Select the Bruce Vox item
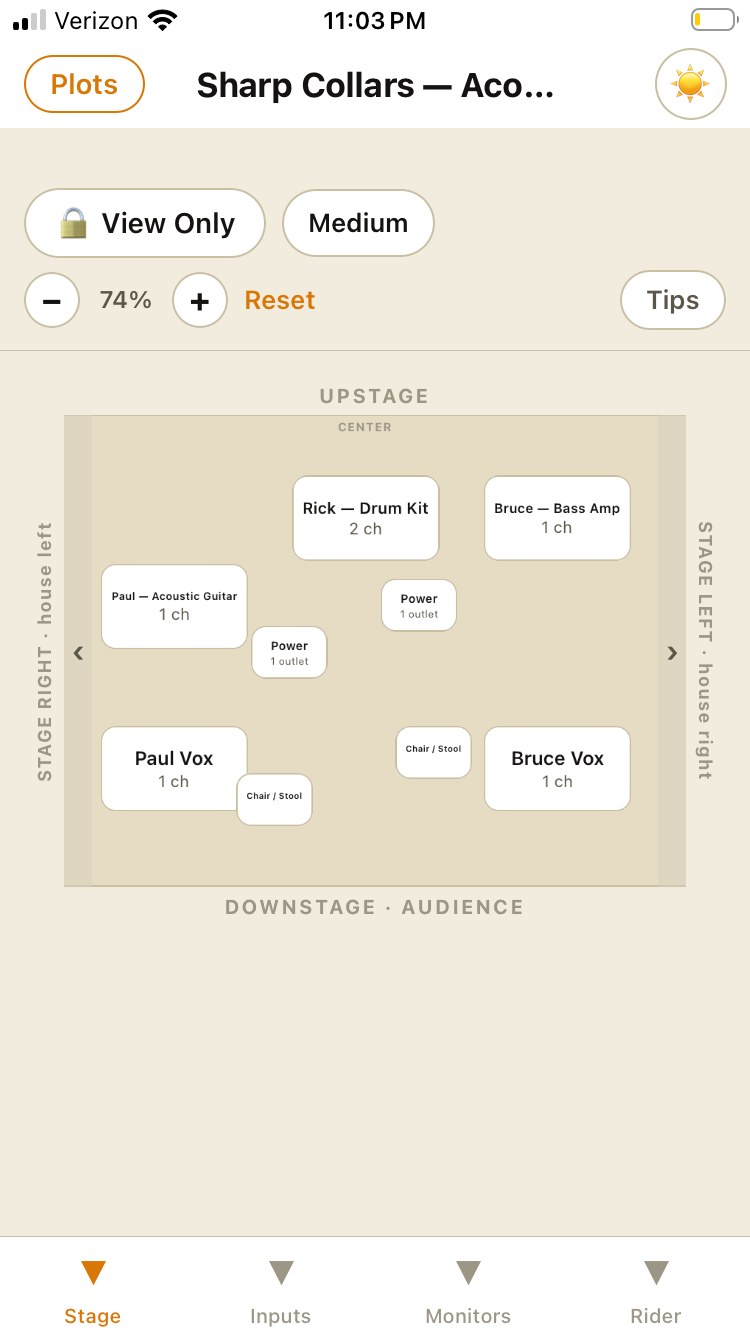The height and width of the screenshot is (1334, 750). point(557,768)
